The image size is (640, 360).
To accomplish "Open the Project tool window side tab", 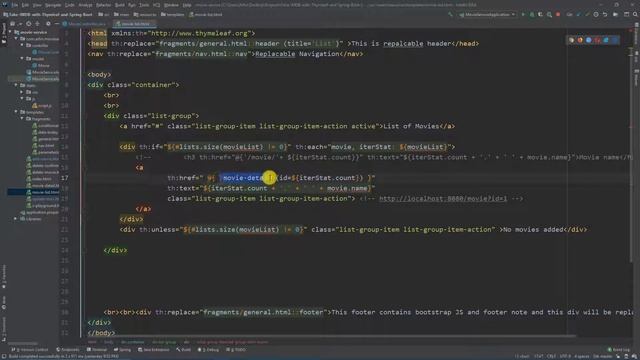I will click(x=4, y=33).
